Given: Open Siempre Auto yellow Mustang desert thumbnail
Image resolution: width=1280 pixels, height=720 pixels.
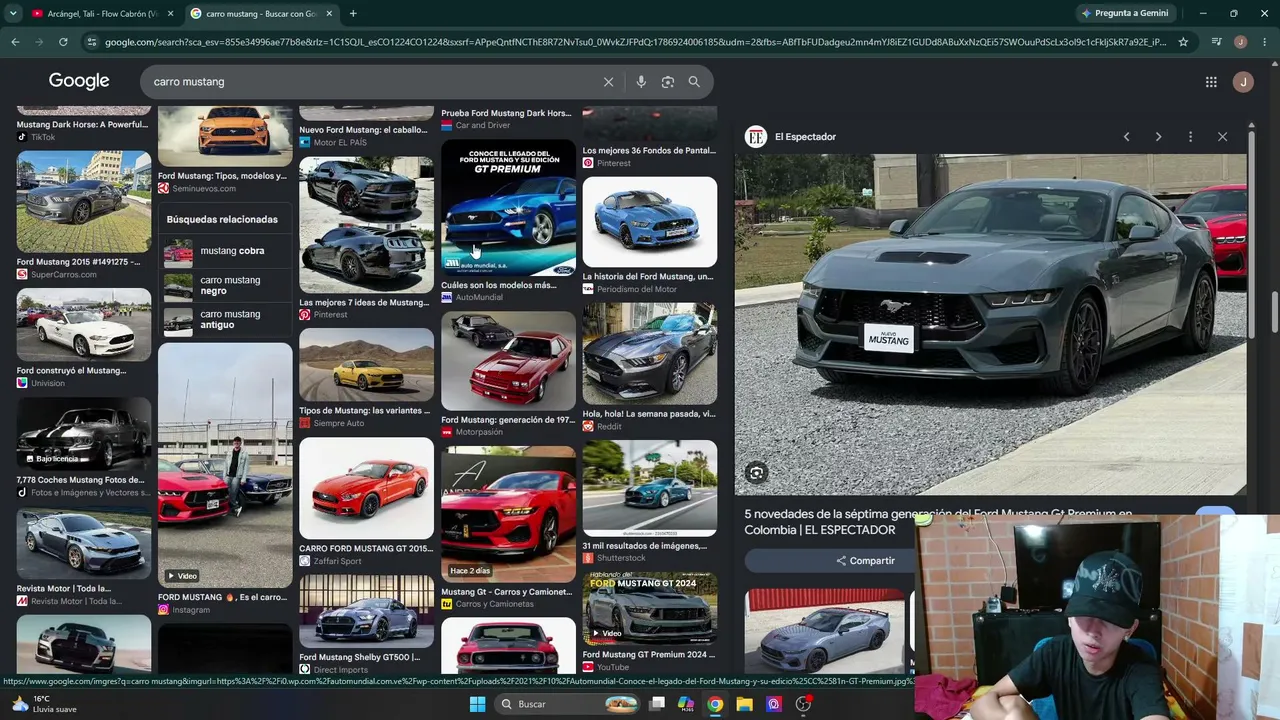Looking at the screenshot, I should coord(366,365).
